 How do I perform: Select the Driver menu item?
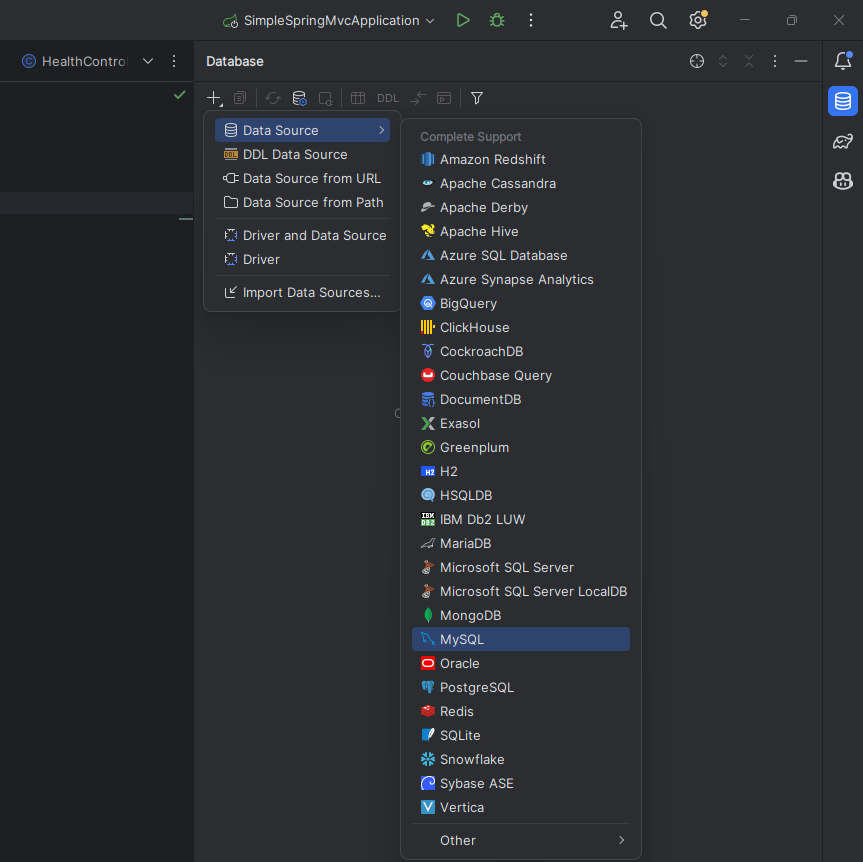click(302, 259)
